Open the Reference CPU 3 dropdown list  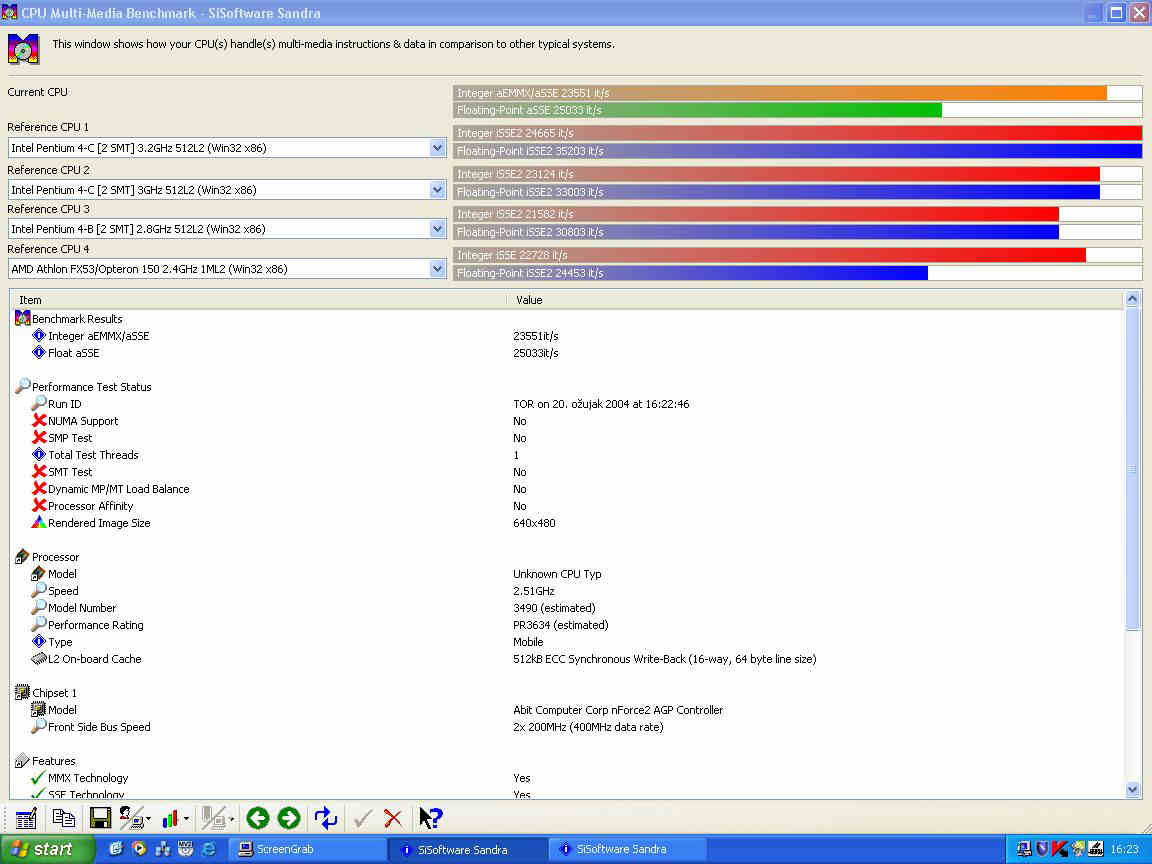click(x=437, y=229)
